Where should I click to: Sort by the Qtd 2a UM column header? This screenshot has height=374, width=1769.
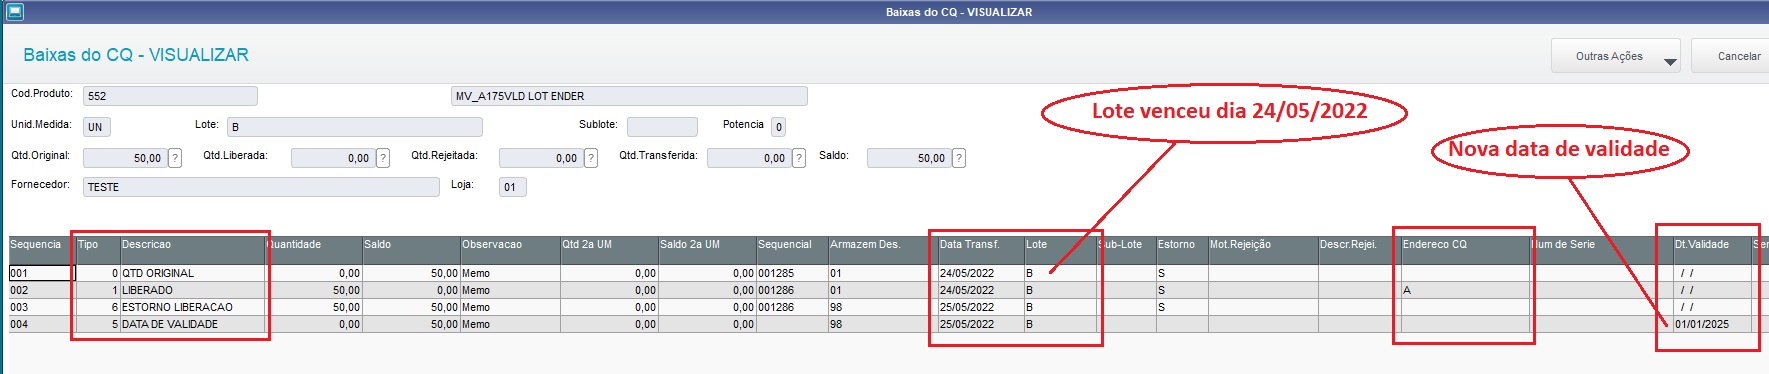tap(608, 250)
